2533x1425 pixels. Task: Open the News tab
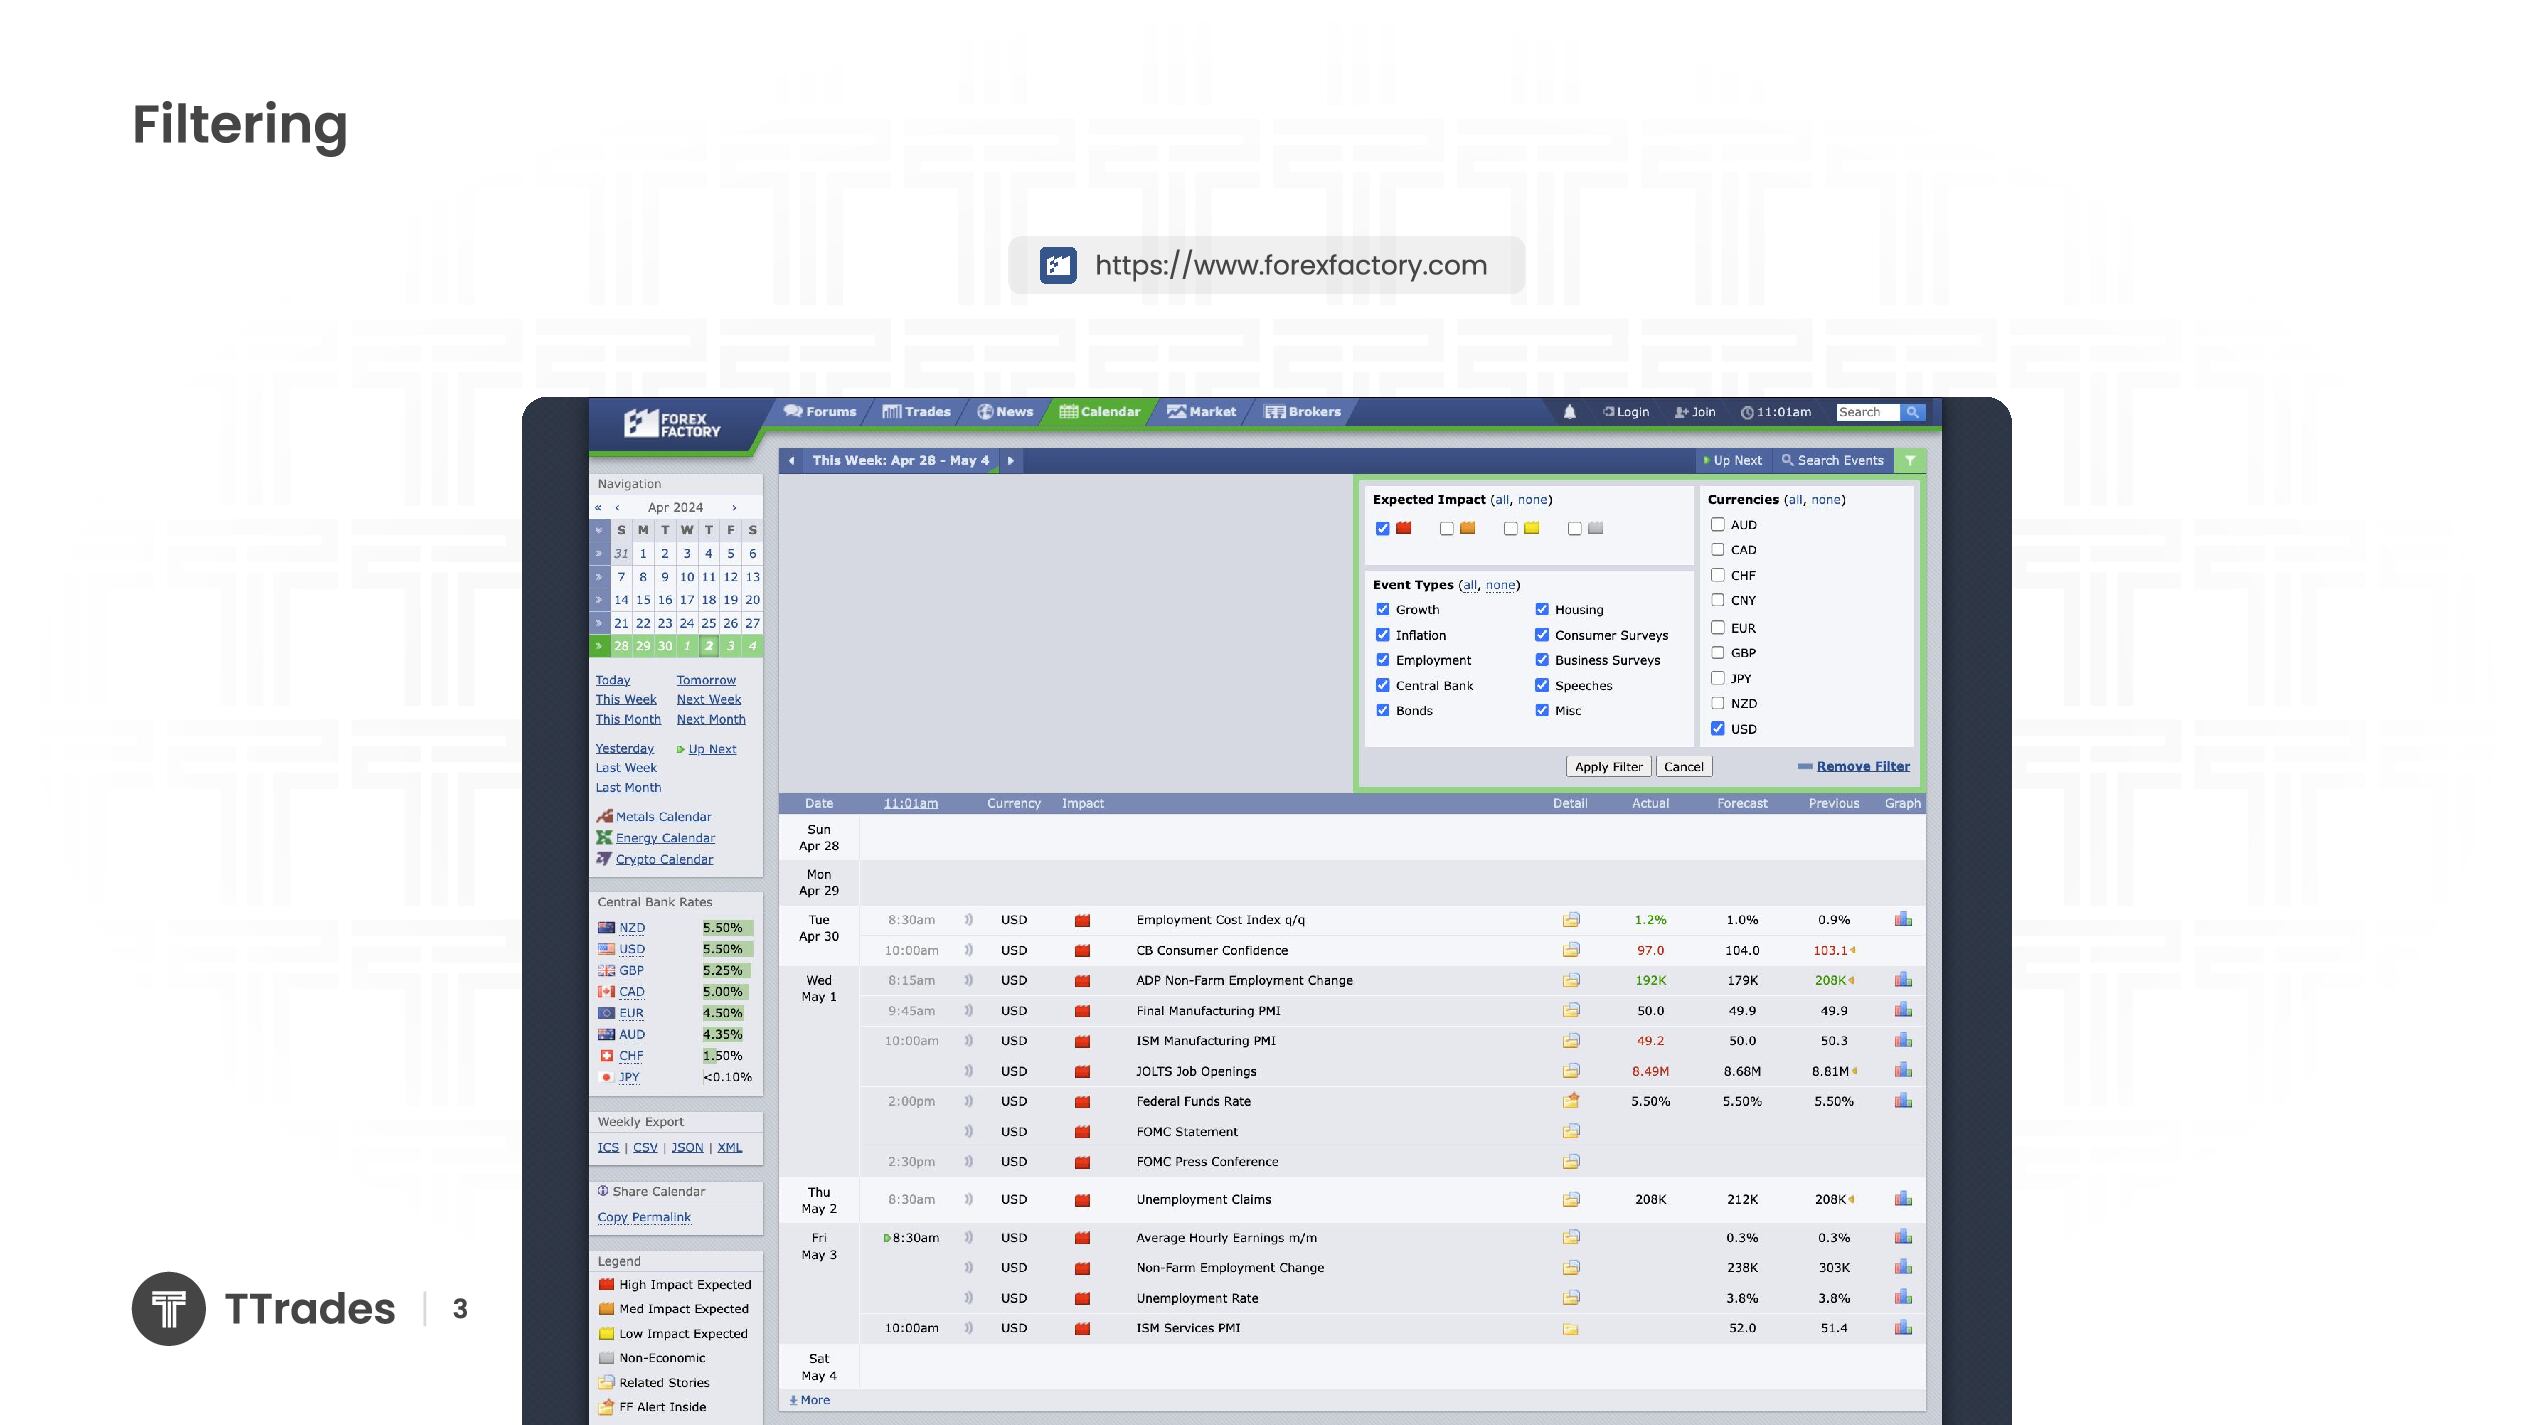point(1005,412)
